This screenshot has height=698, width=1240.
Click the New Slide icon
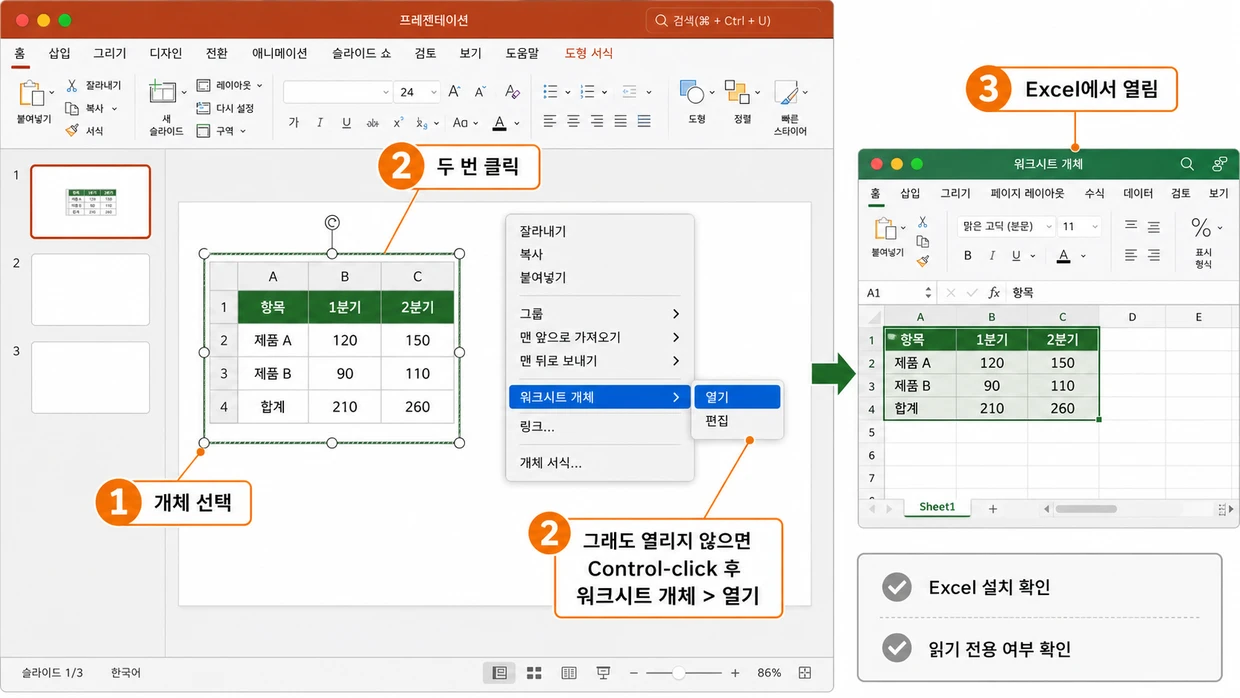pyautogui.click(x=162, y=93)
